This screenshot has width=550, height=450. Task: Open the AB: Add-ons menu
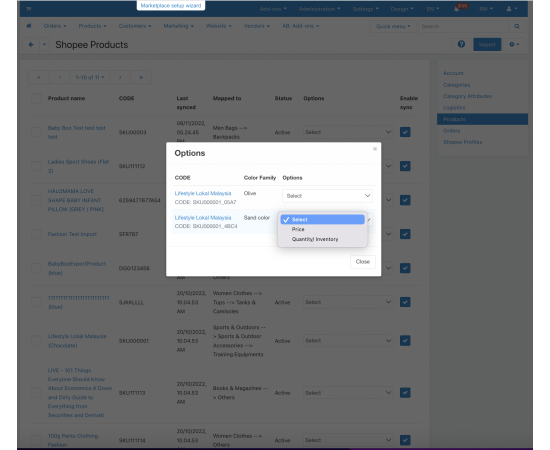(x=301, y=26)
